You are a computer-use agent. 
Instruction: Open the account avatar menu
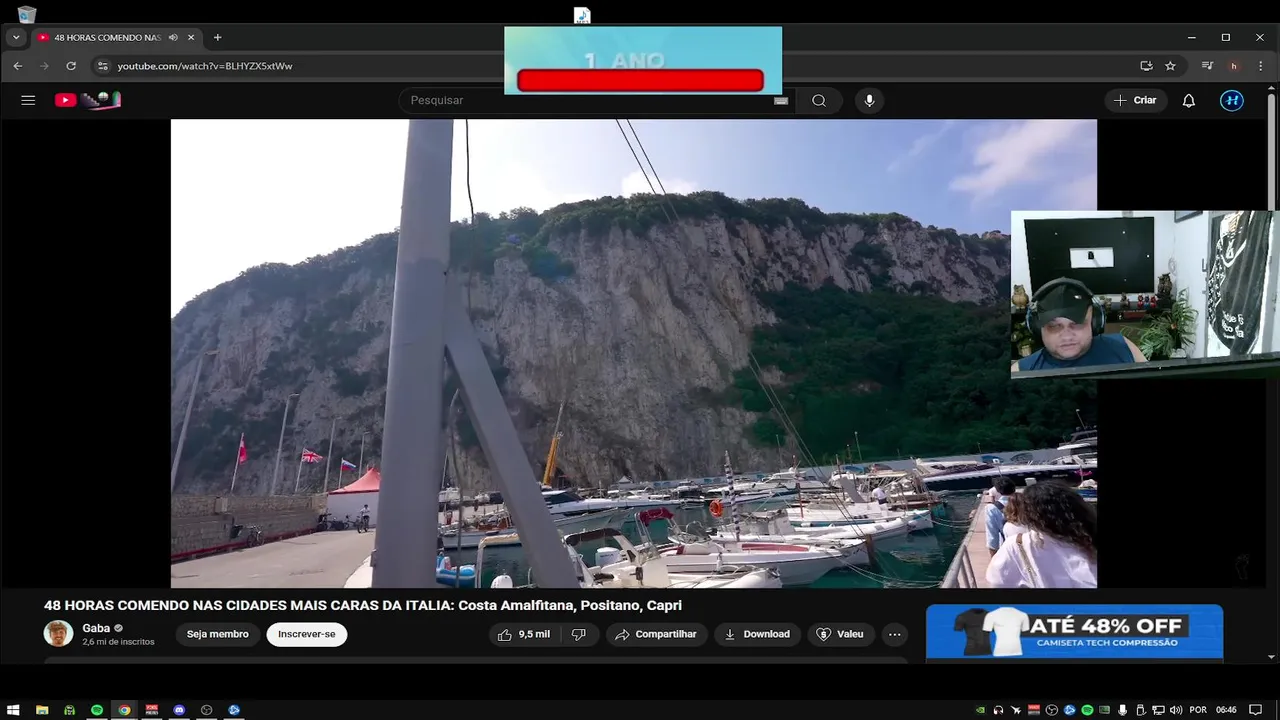(x=1232, y=100)
